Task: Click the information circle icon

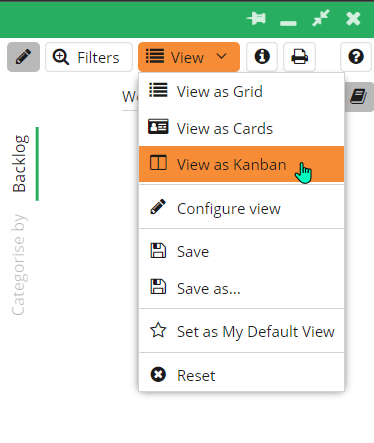Action: coord(262,57)
